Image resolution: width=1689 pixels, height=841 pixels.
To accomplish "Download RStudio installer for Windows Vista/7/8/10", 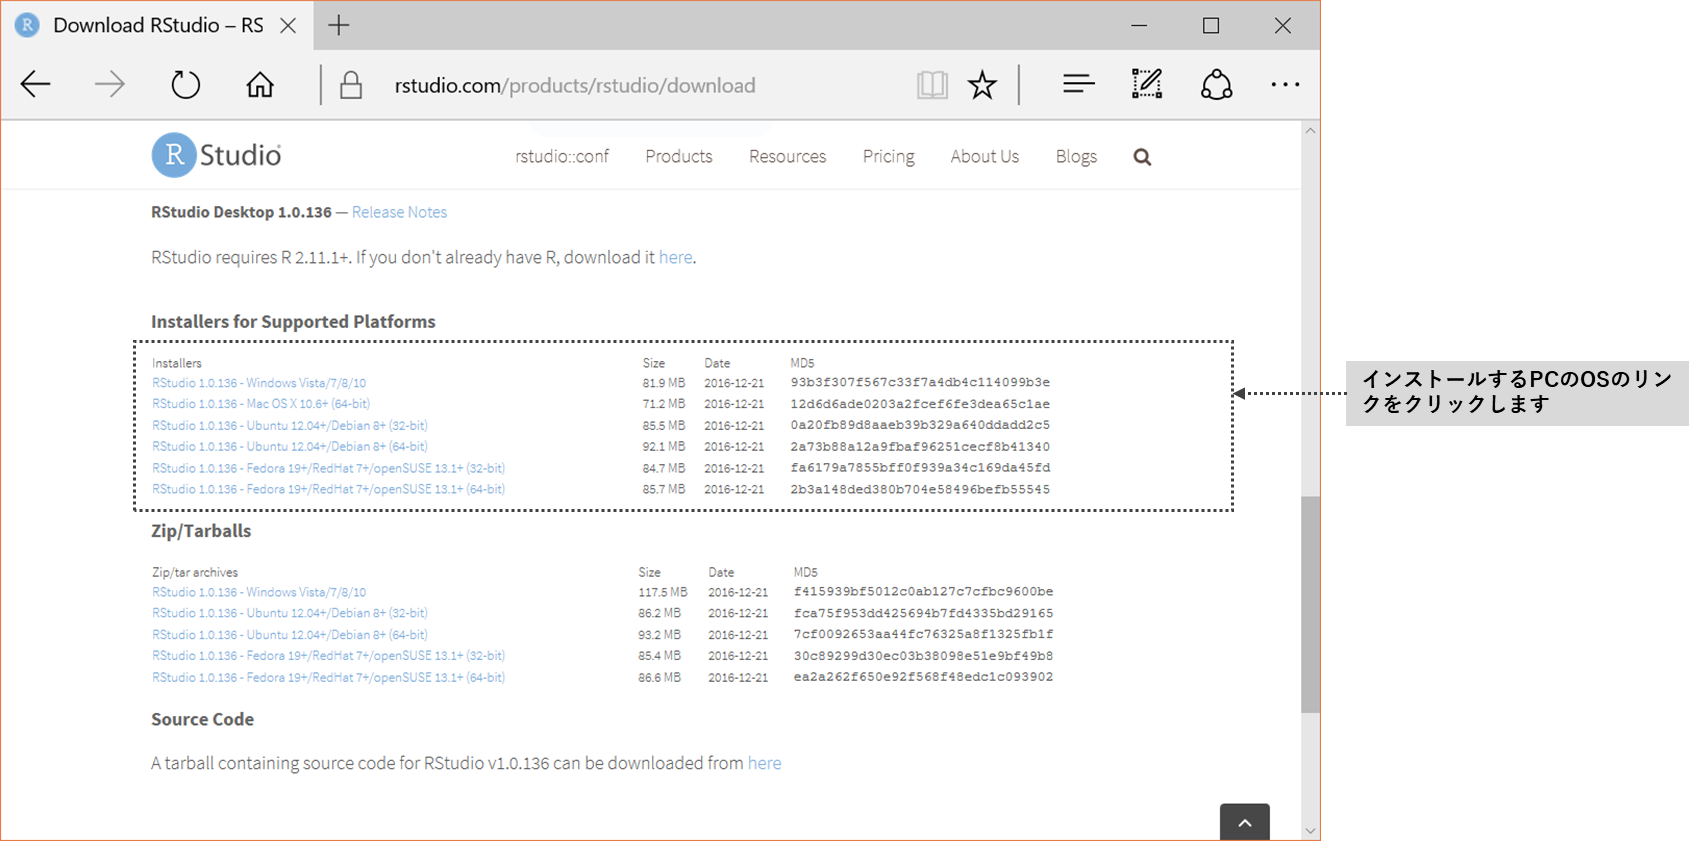I will pos(259,383).
